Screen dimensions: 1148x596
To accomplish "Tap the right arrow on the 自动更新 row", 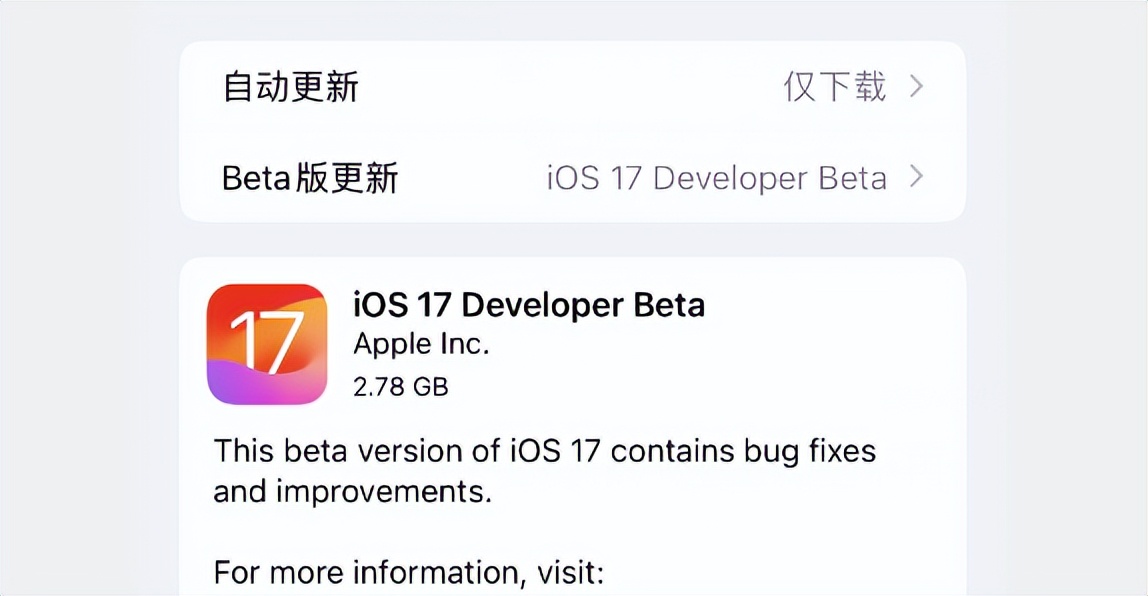I will pos(917,88).
